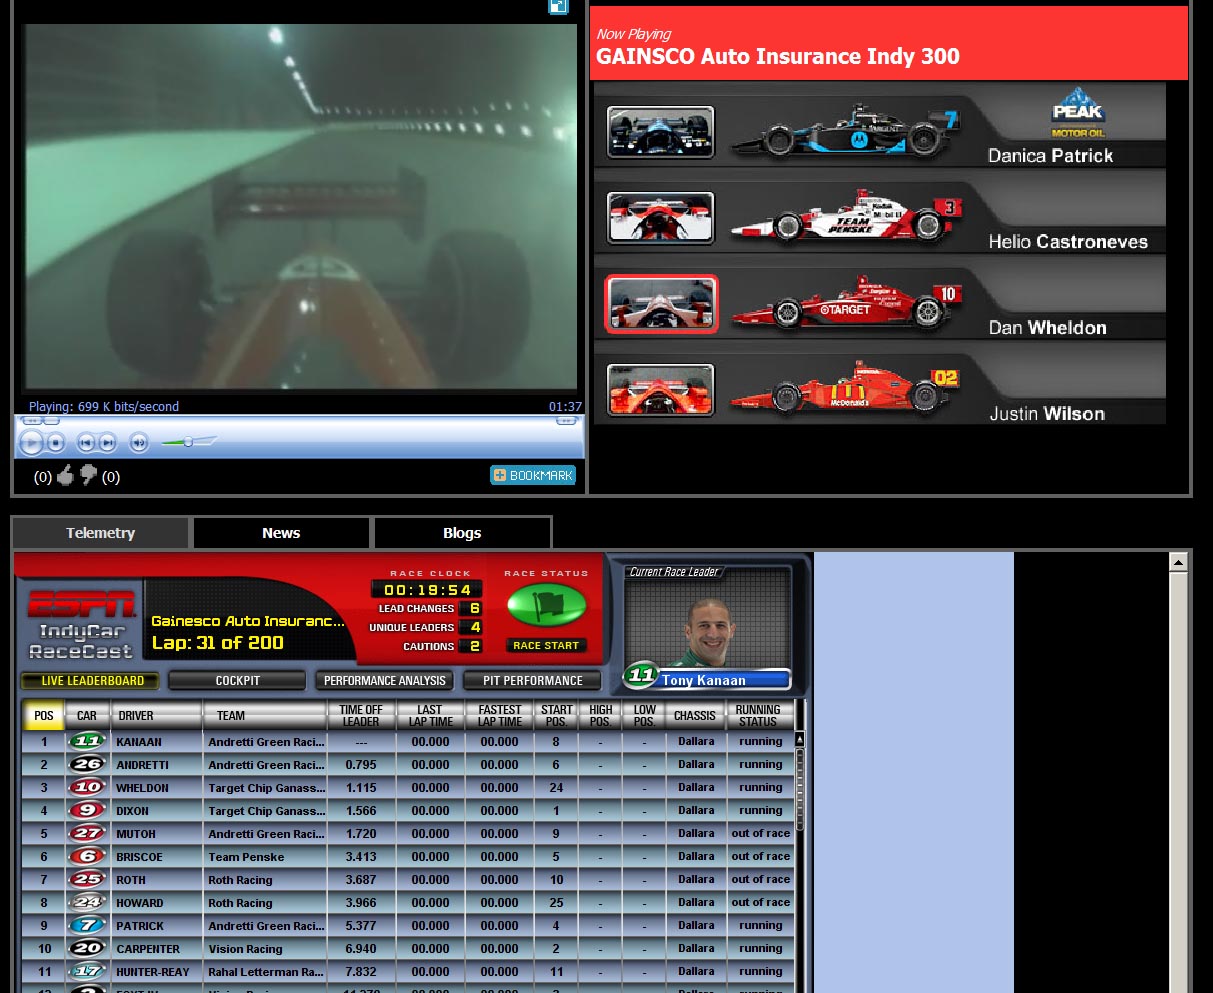Image resolution: width=1213 pixels, height=993 pixels.
Task: Select Justin Wilson's cockpit camera thumbnail
Action: coord(661,390)
